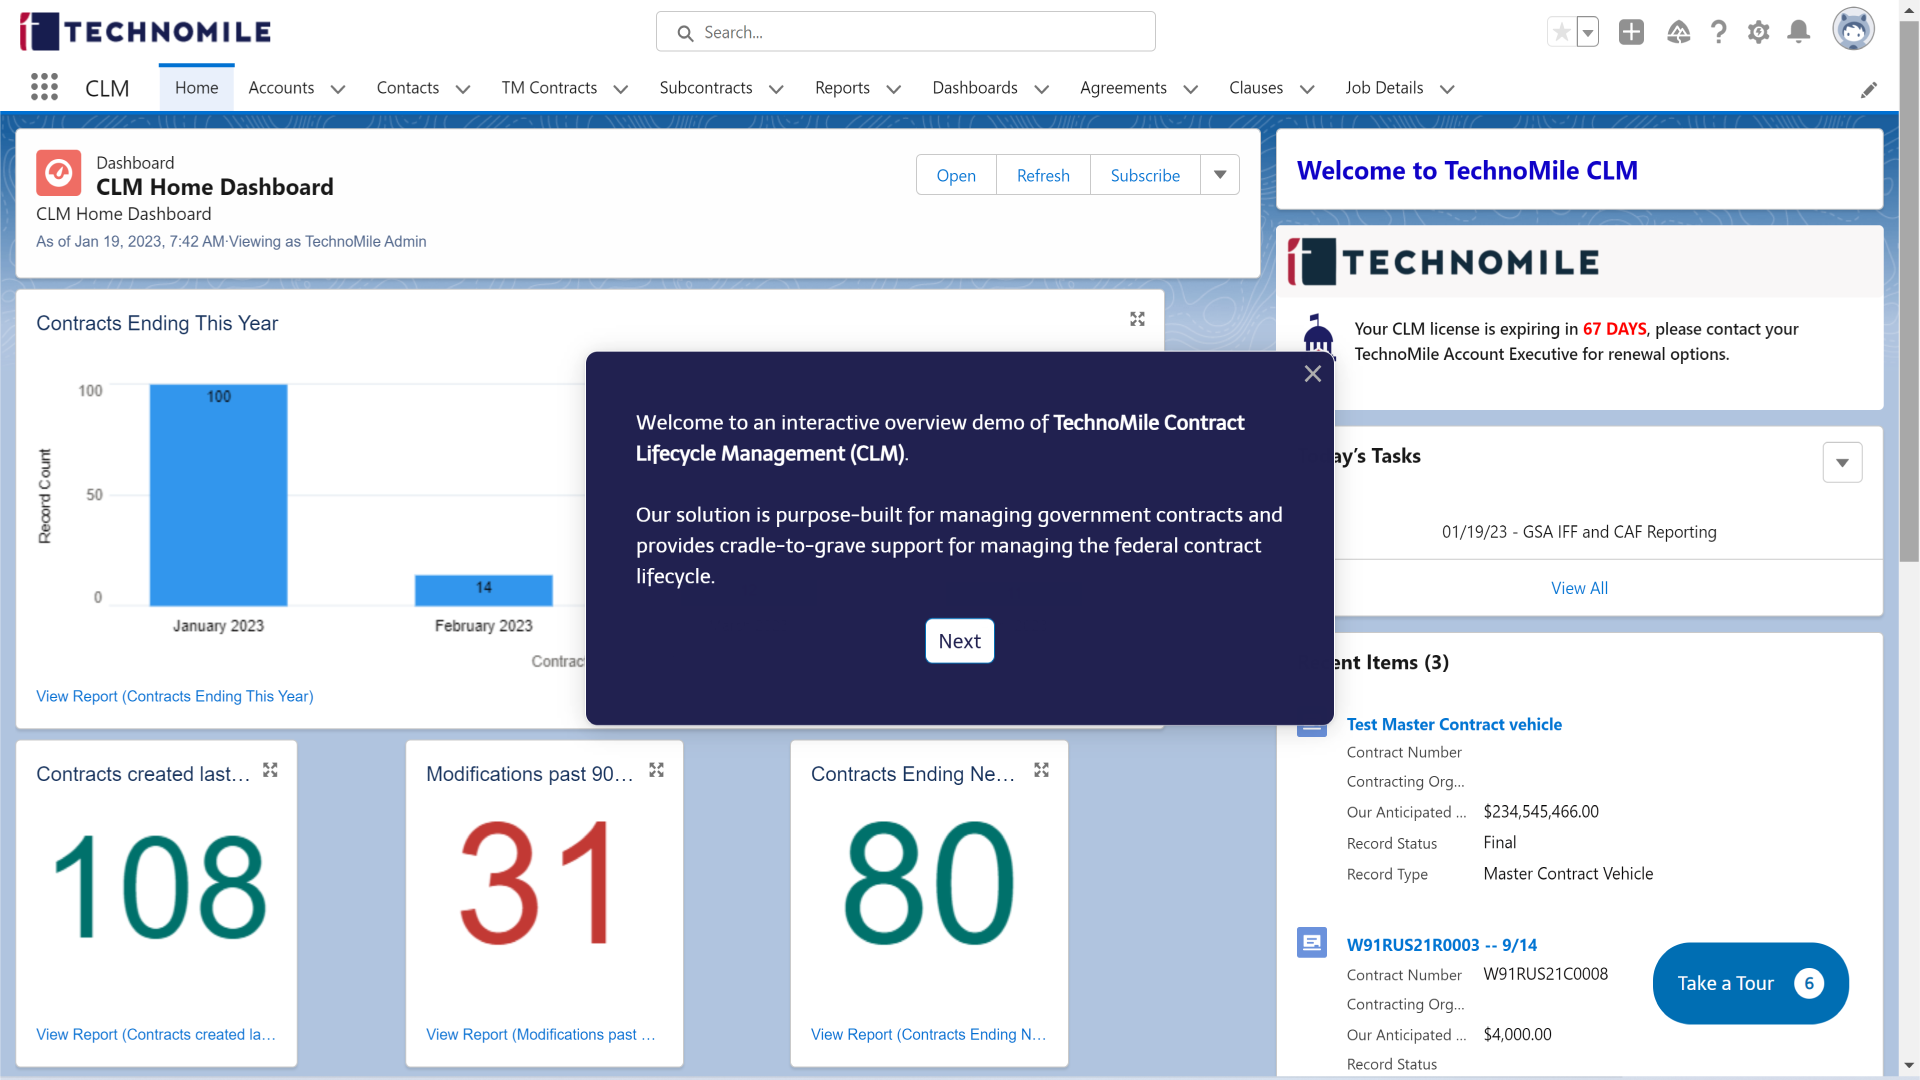Click the edit navigation pencil icon
Viewport: 1920px width, 1080px height.
(1868, 90)
